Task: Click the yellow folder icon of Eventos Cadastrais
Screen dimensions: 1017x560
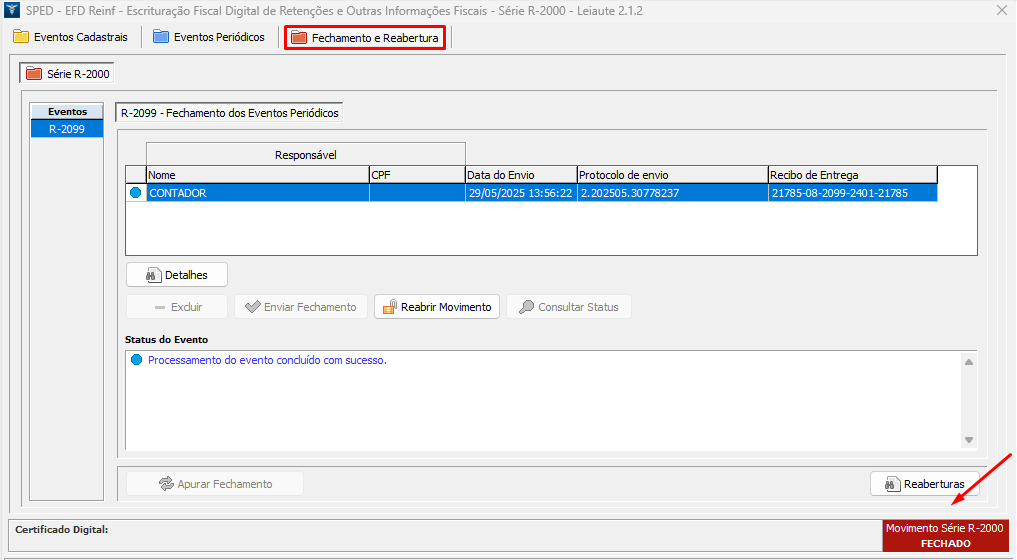Action: tap(21, 37)
